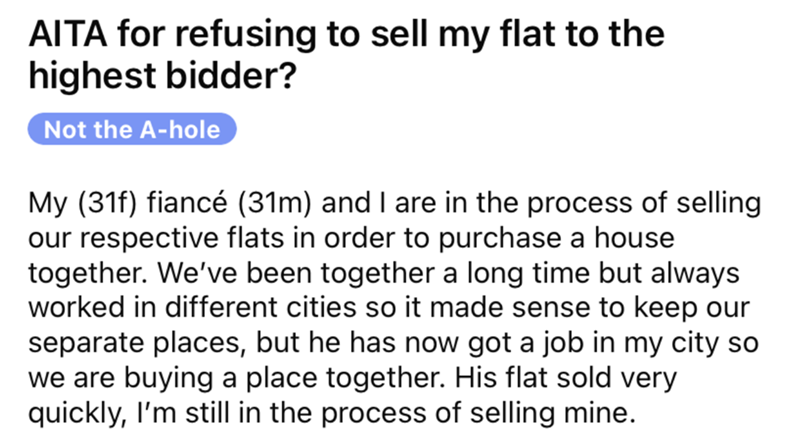The width and height of the screenshot is (800, 442).
Task: Click 'highest bidder?' in the post title
Action: pyautogui.click(x=162, y=79)
